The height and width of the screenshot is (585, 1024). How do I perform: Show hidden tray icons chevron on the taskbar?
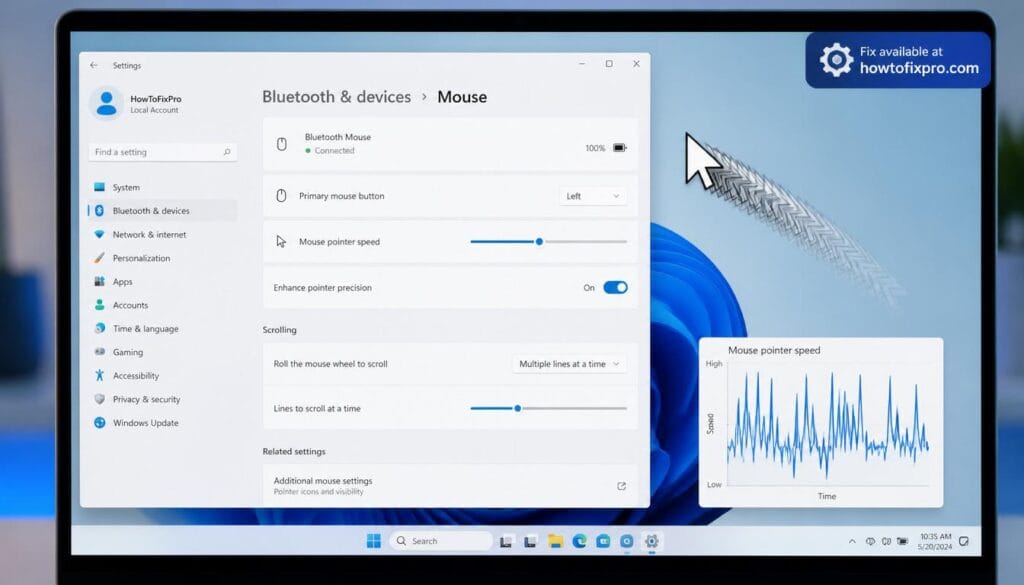[x=852, y=541]
